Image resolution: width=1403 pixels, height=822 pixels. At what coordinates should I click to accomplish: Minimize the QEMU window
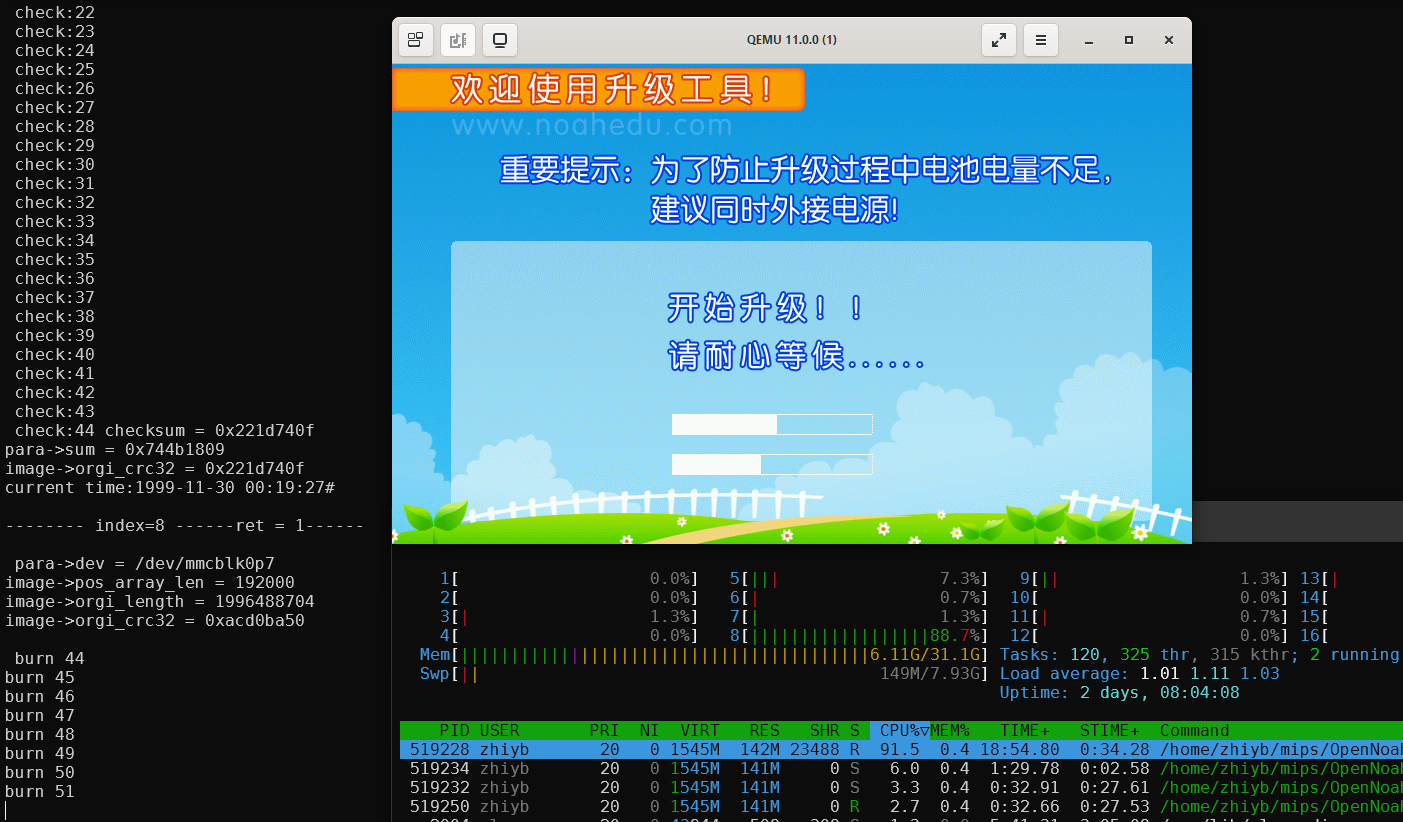click(1089, 40)
